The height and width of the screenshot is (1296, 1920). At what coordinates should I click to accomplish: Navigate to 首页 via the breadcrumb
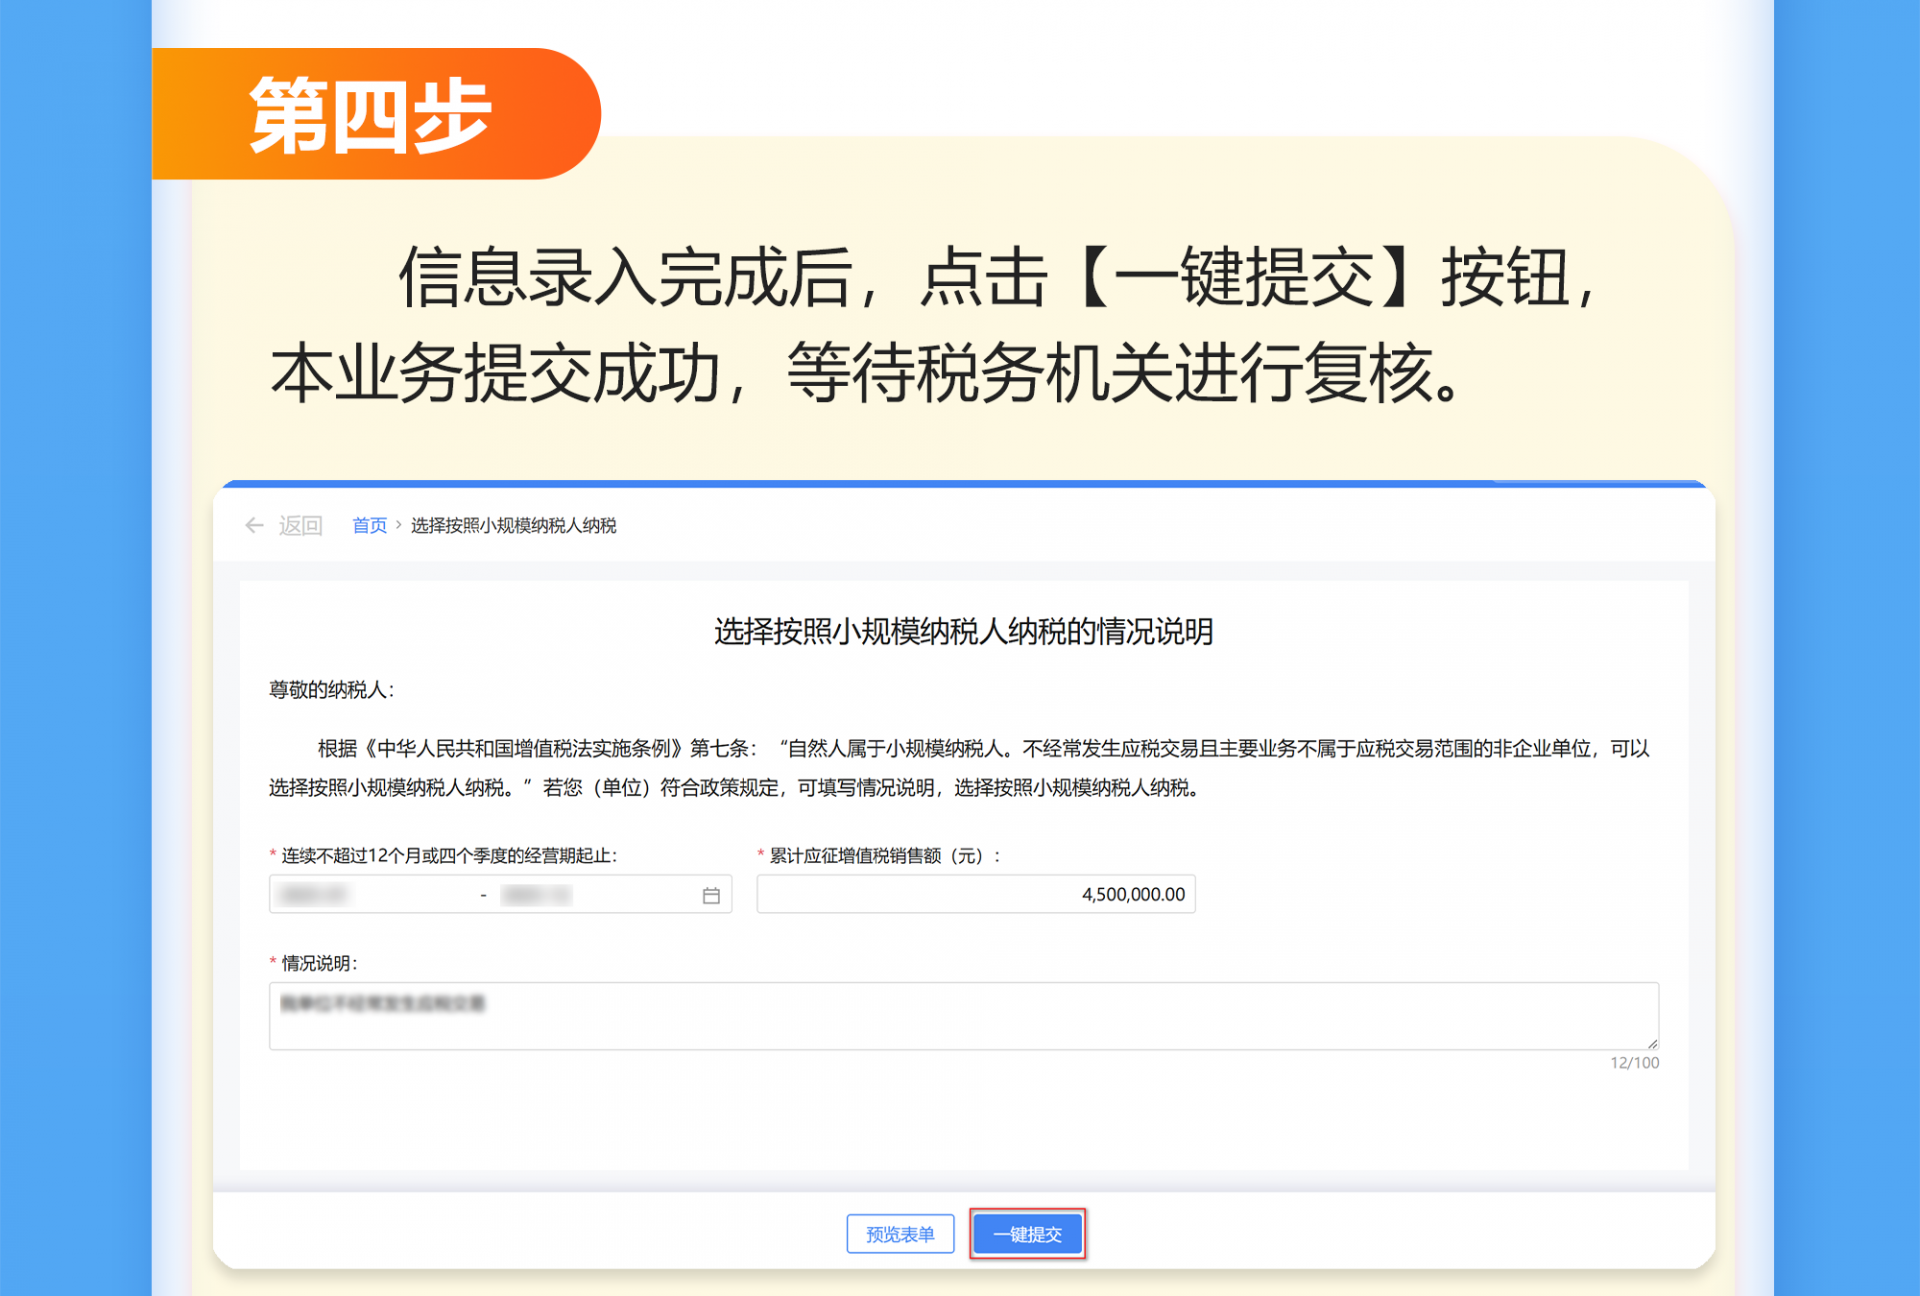pyautogui.click(x=368, y=525)
